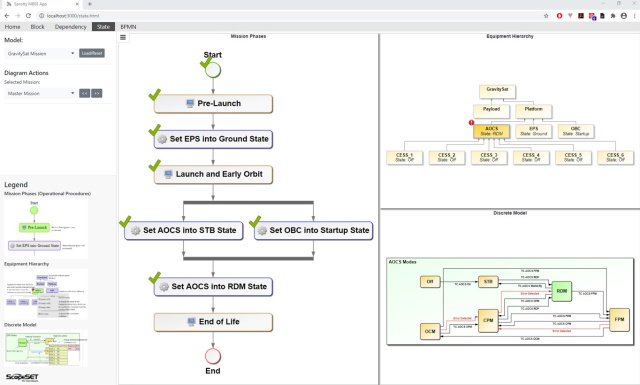Click the CPM state in AOCS Modes
The height and width of the screenshot is (385, 640).
[x=488, y=320]
